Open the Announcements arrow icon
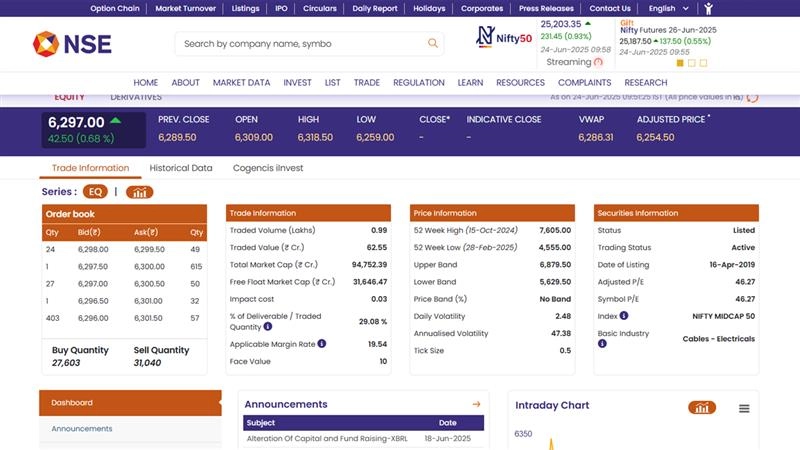This screenshot has height=450, width=800. point(476,404)
